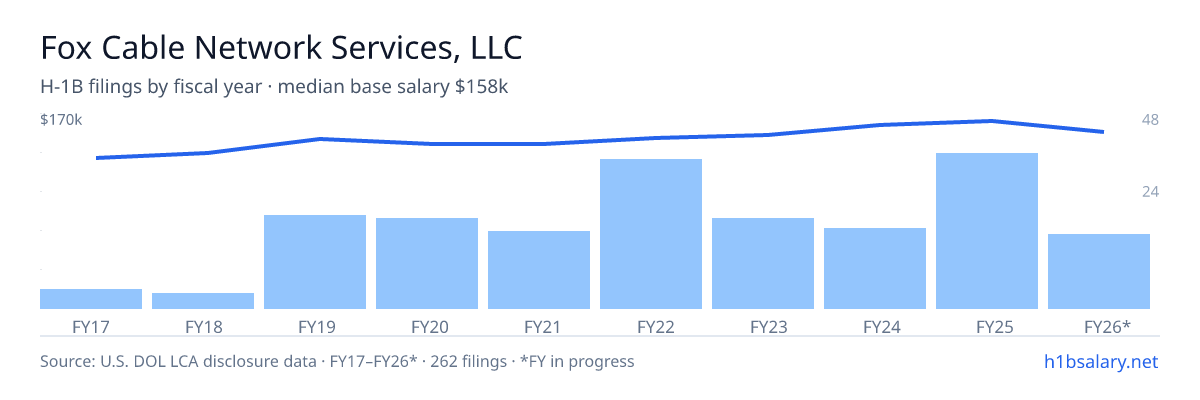Click the FY17 filings bar
The image size is (1200, 400).
coord(91,299)
